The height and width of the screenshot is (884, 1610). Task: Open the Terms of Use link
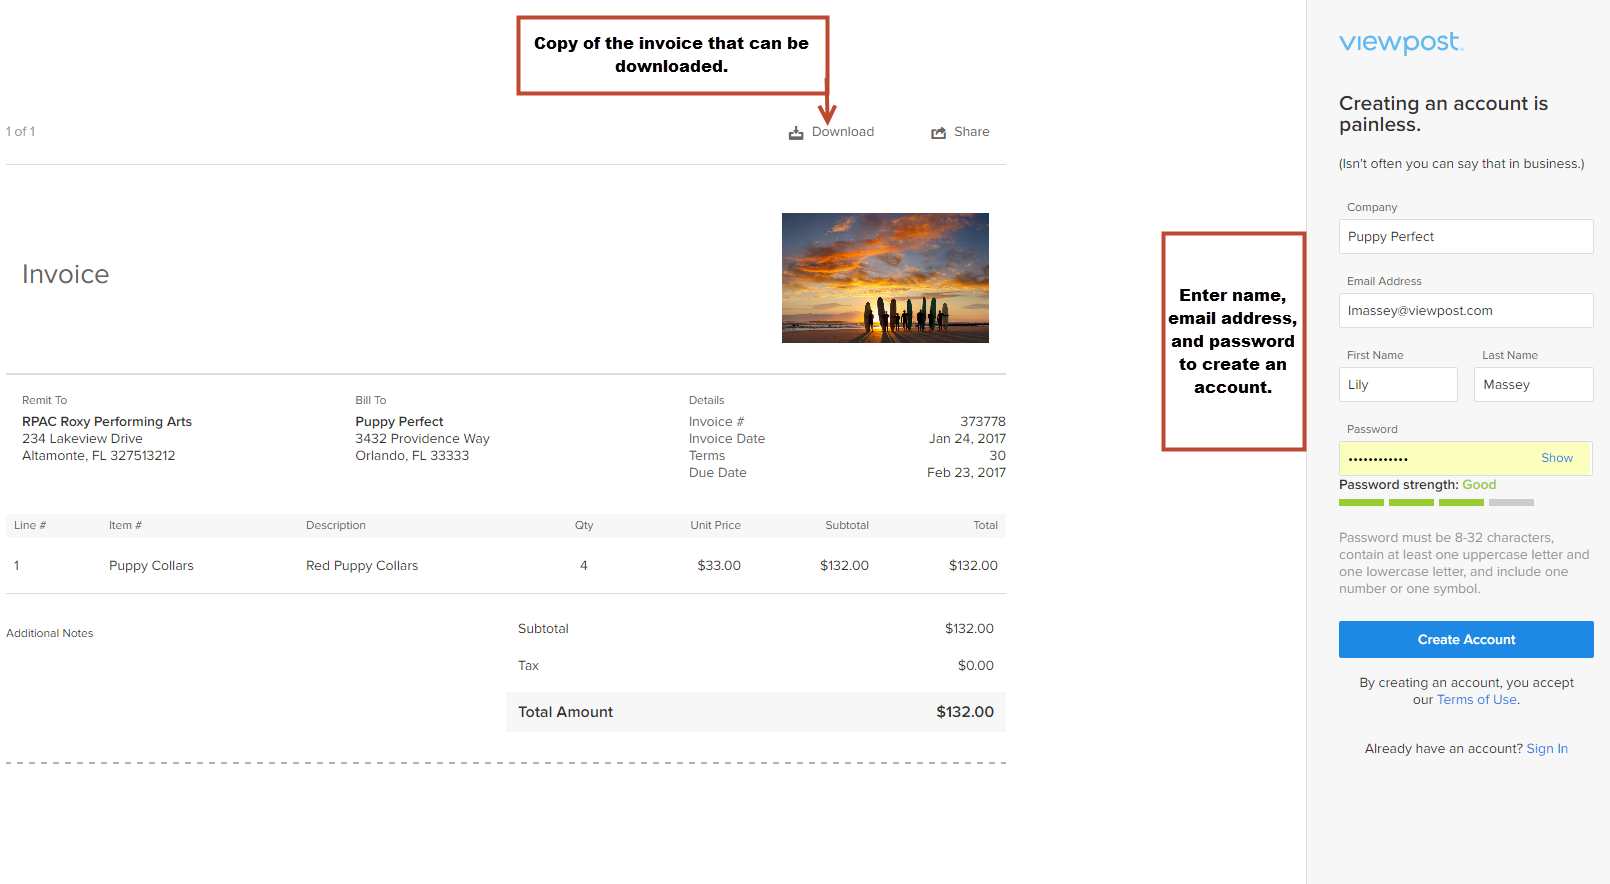click(x=1477, y=700)
